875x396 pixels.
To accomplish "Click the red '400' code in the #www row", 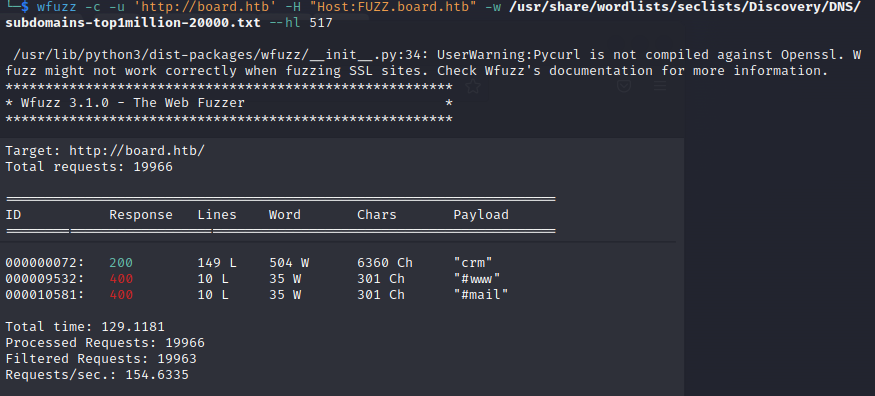I will (x=121, y=278).
